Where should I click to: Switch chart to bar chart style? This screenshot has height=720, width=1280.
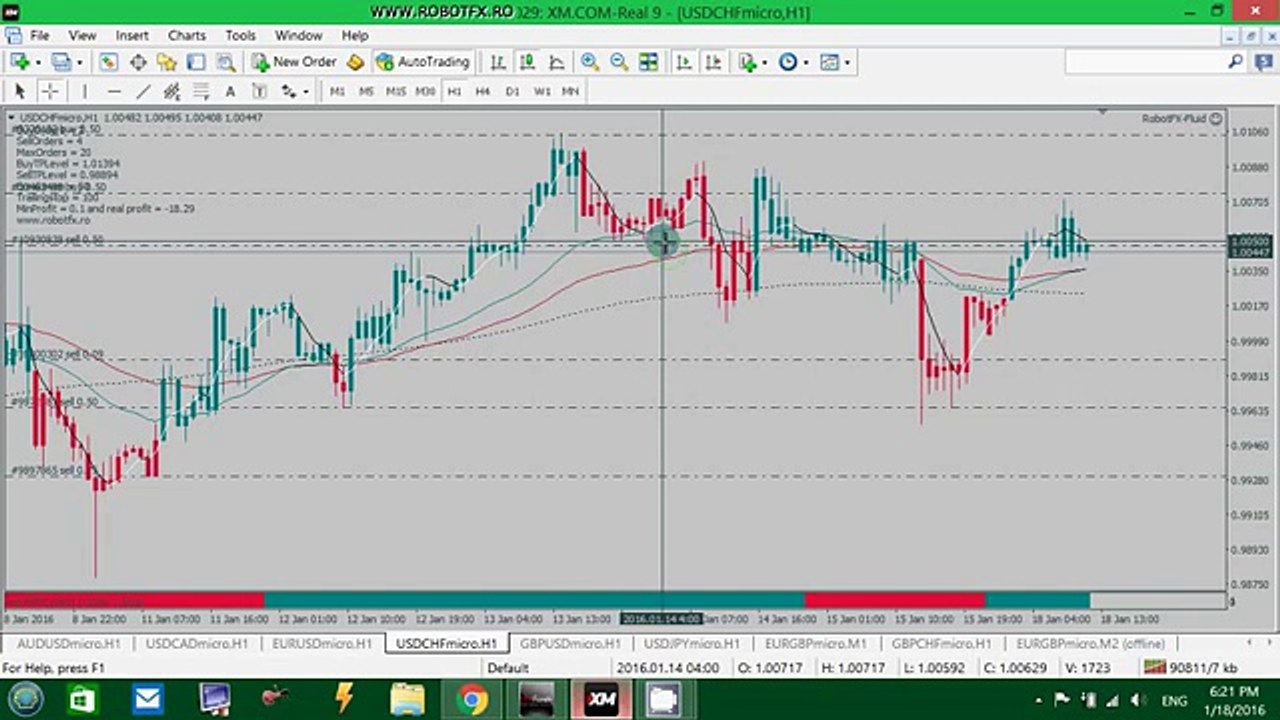(x=498, y=62)
